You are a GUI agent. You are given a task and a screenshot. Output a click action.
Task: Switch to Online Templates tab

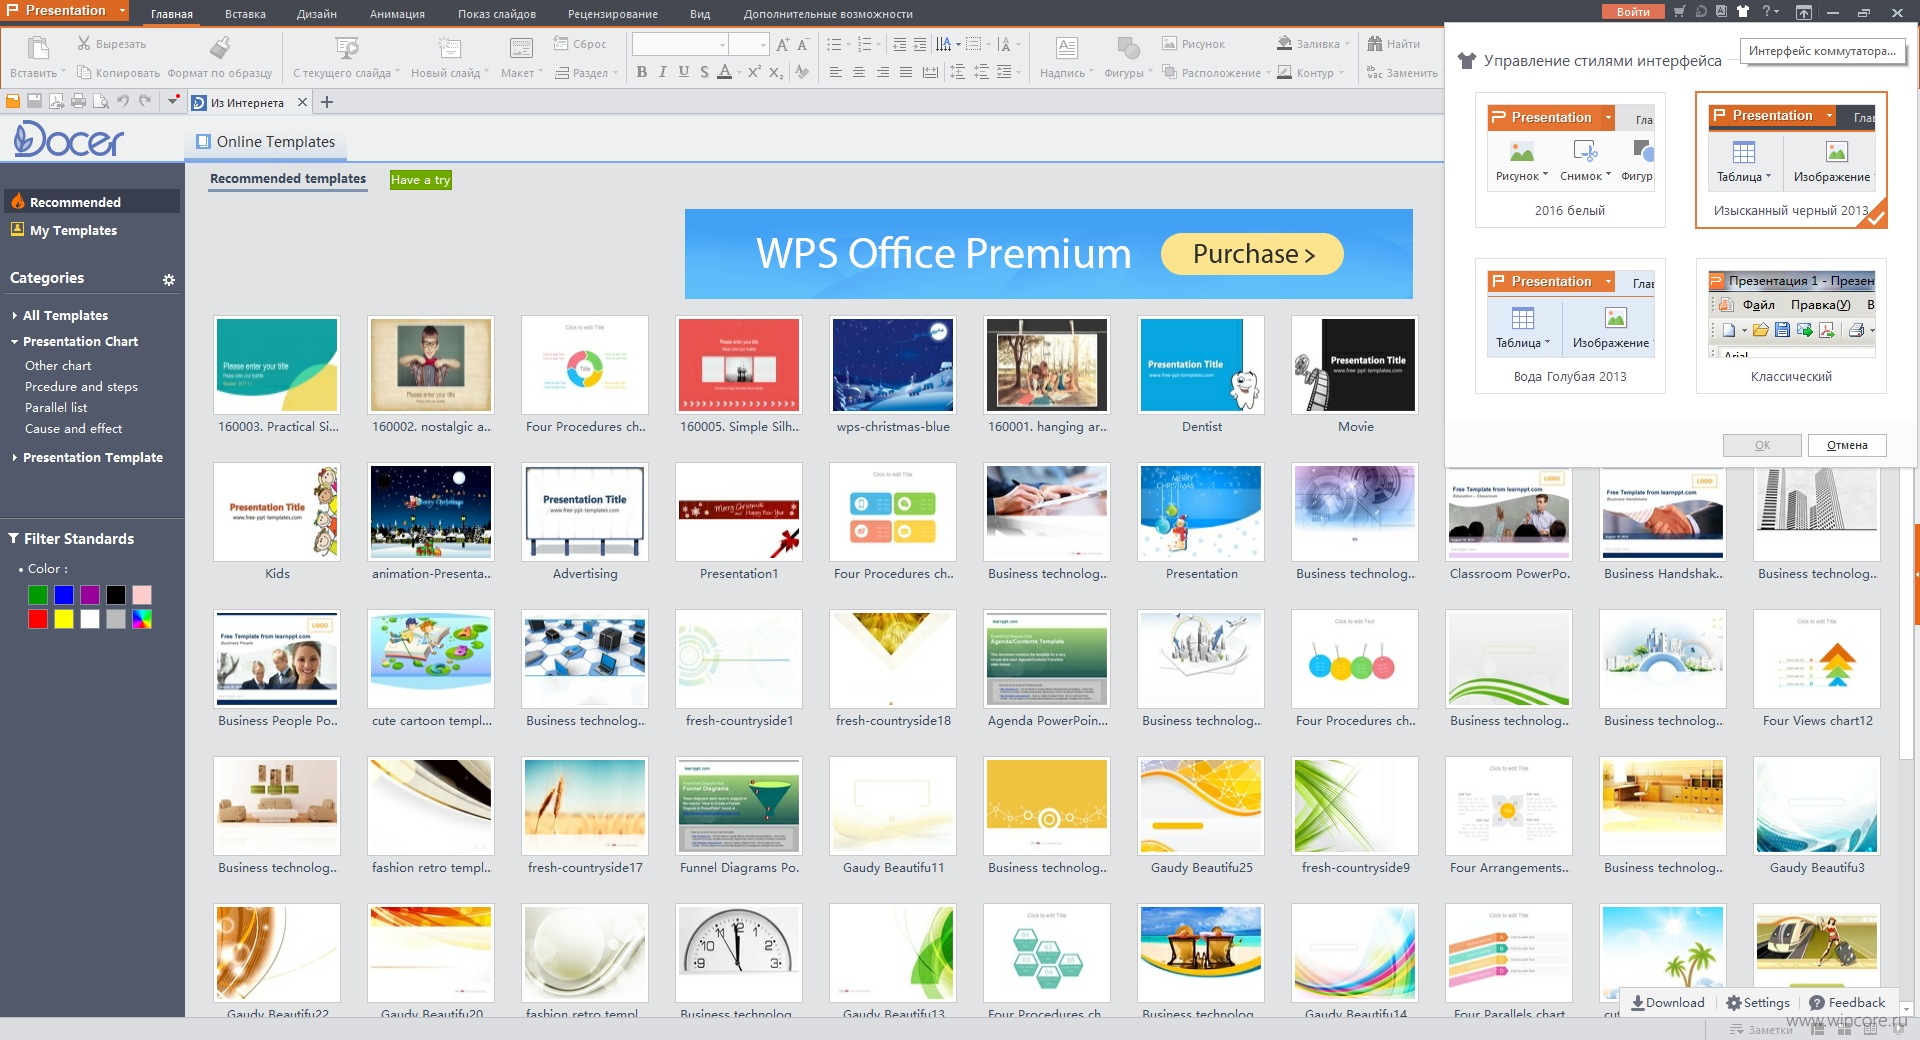[266, 142]
